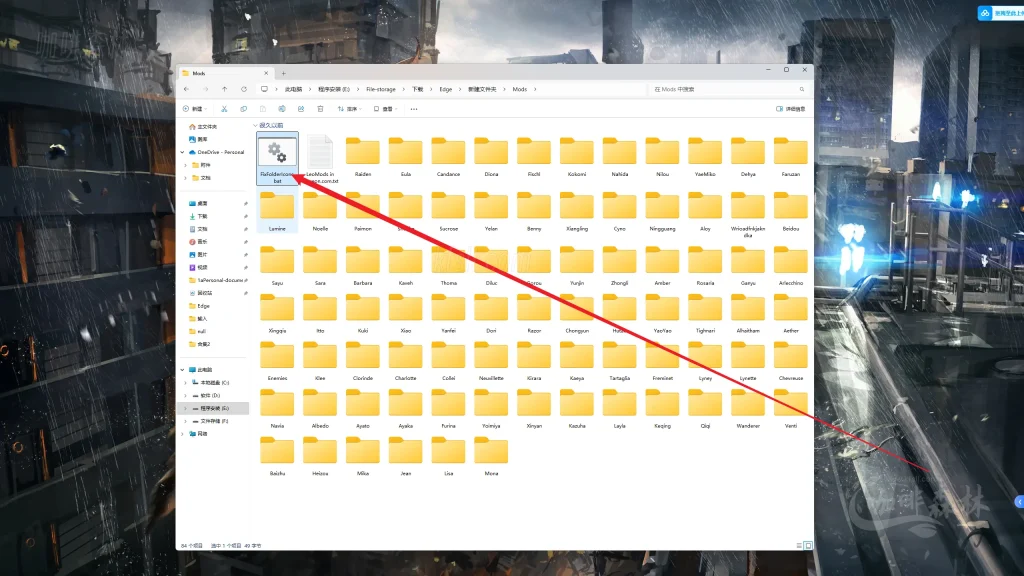Toggle the 详细信息 details pane button

coord(790,109)
